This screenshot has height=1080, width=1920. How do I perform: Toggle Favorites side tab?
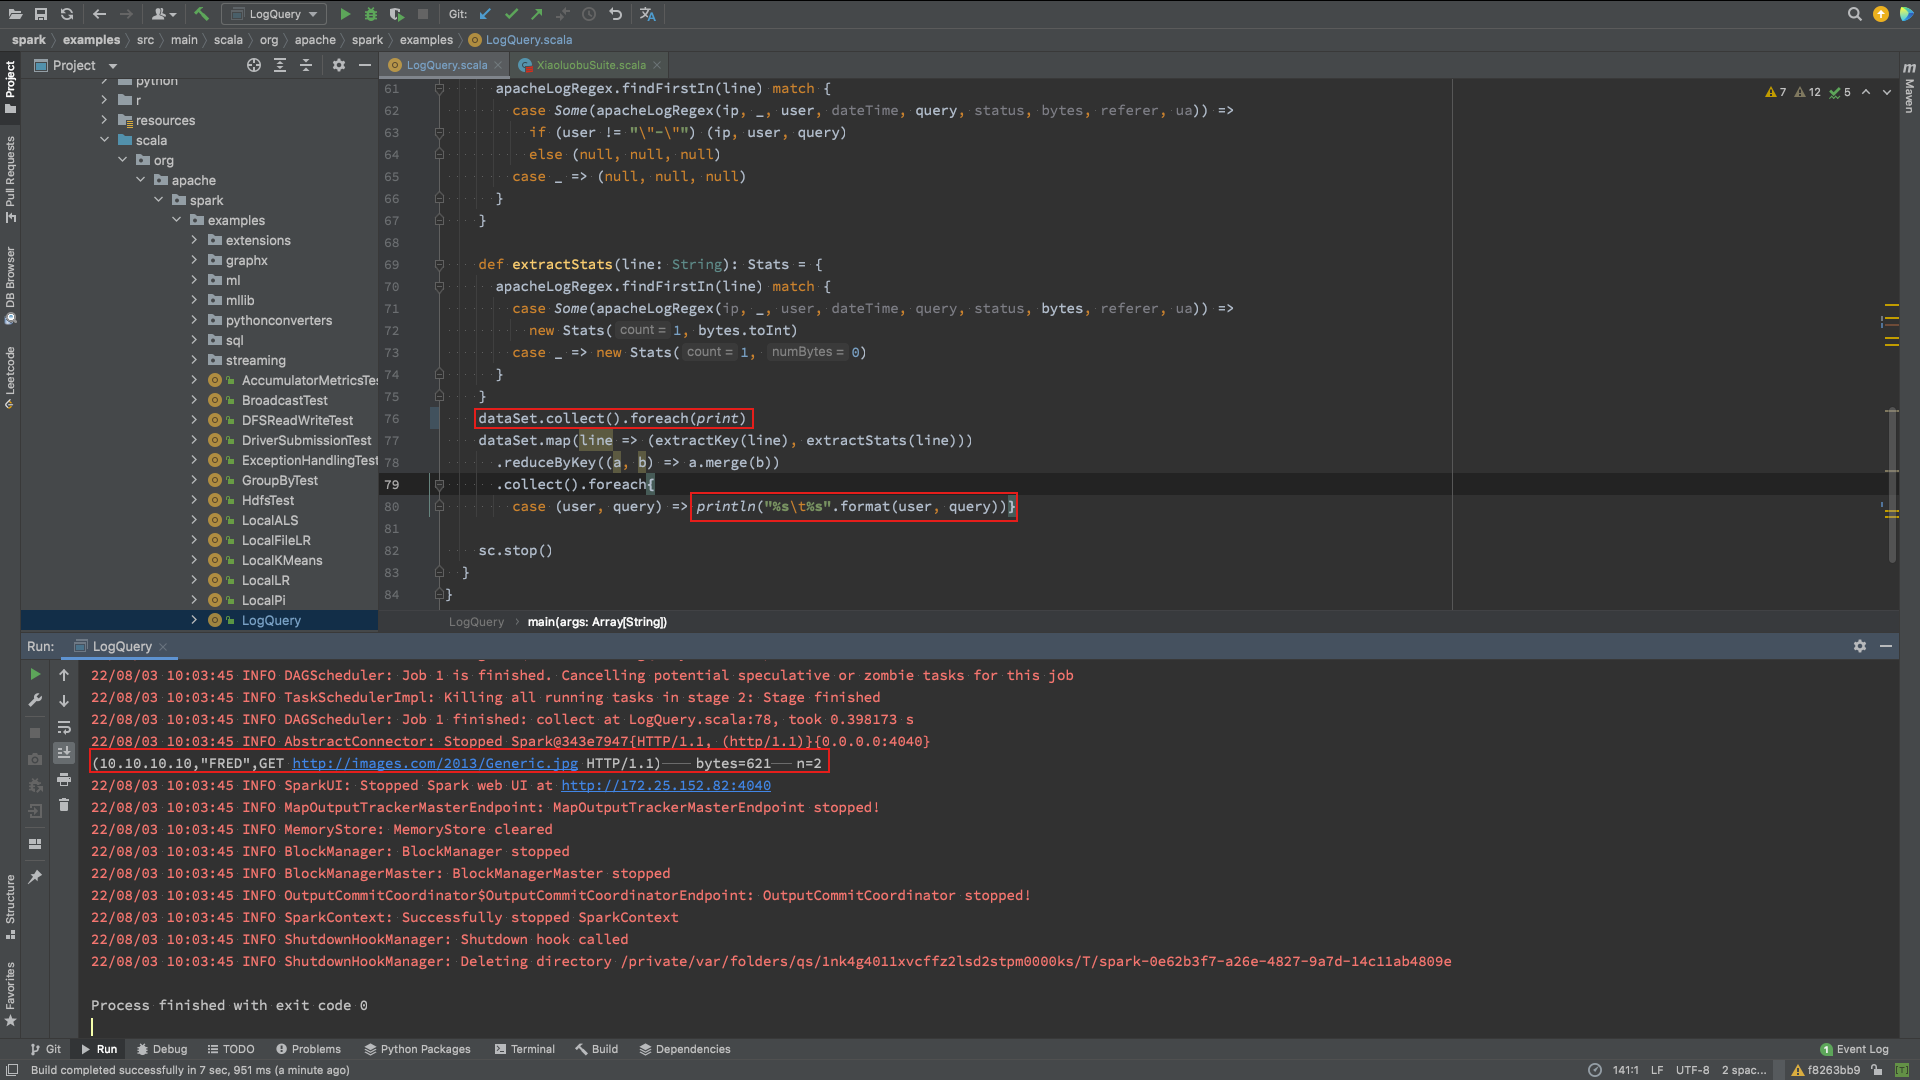[10, 994]
